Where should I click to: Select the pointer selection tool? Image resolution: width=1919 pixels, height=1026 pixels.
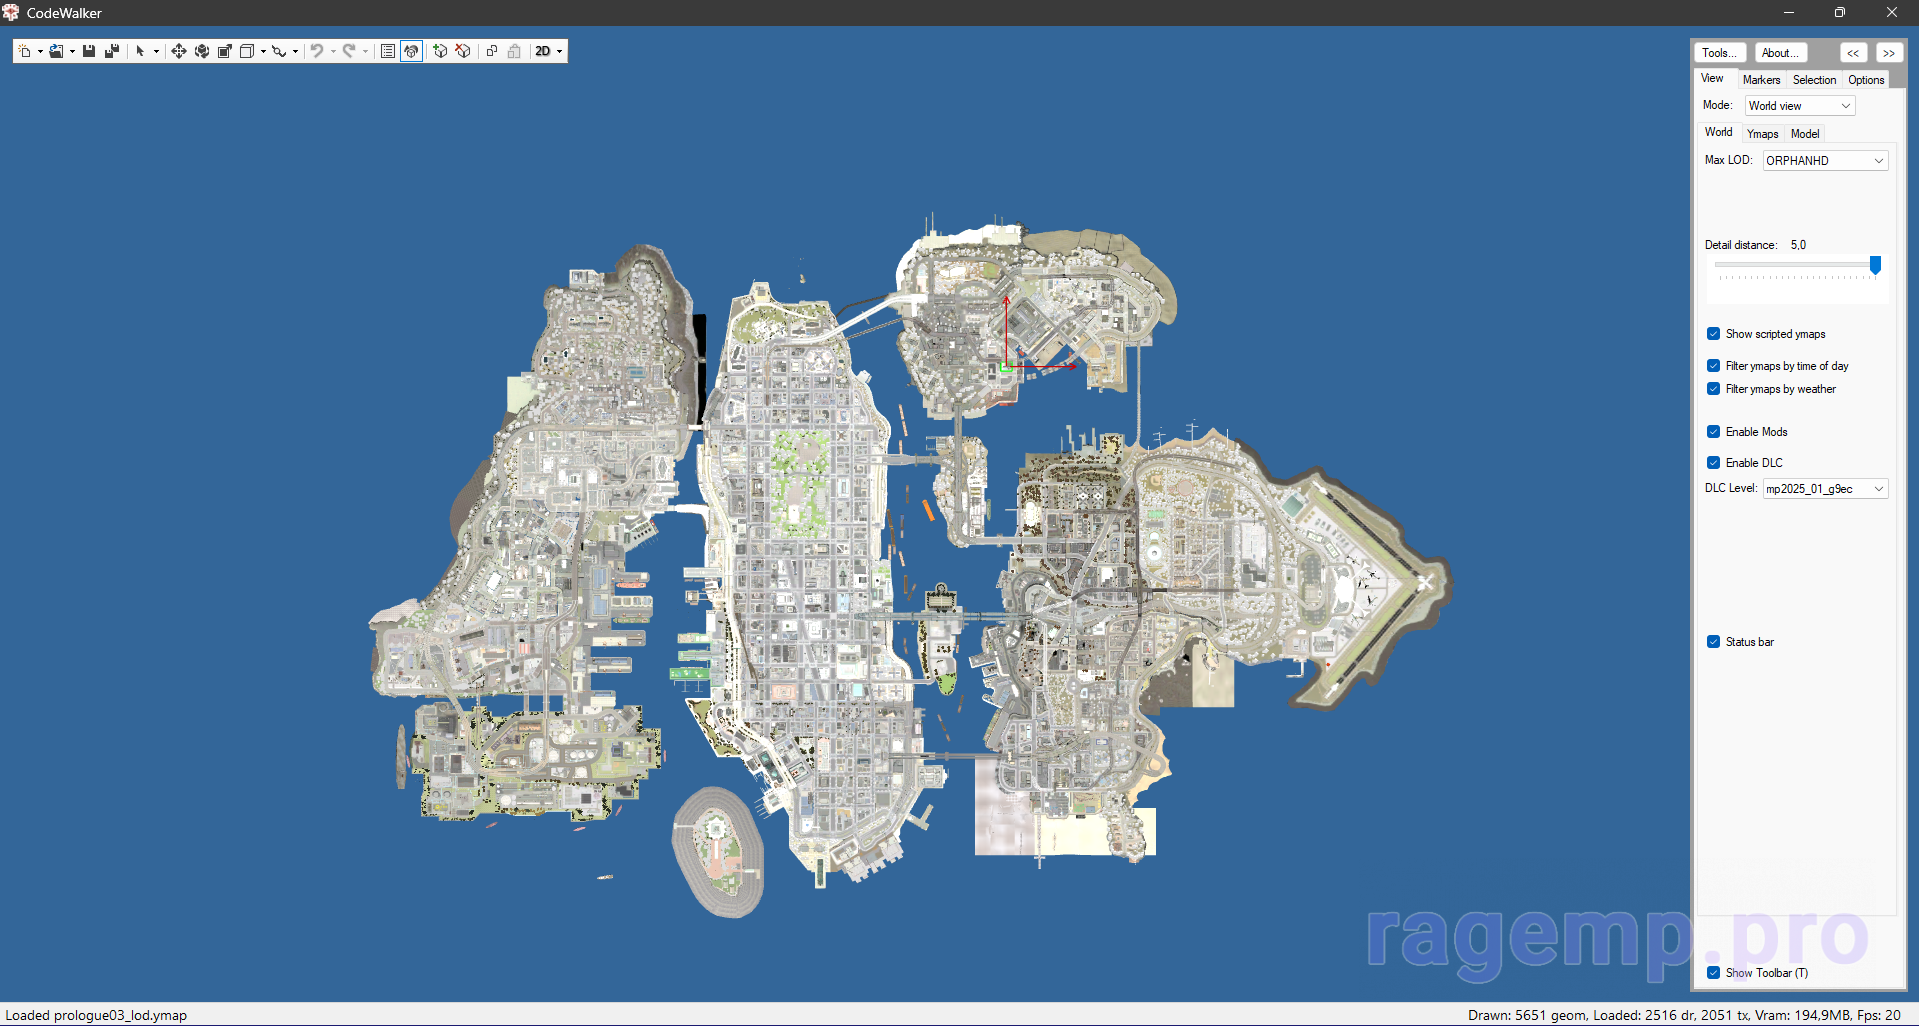tap(140, 51)
